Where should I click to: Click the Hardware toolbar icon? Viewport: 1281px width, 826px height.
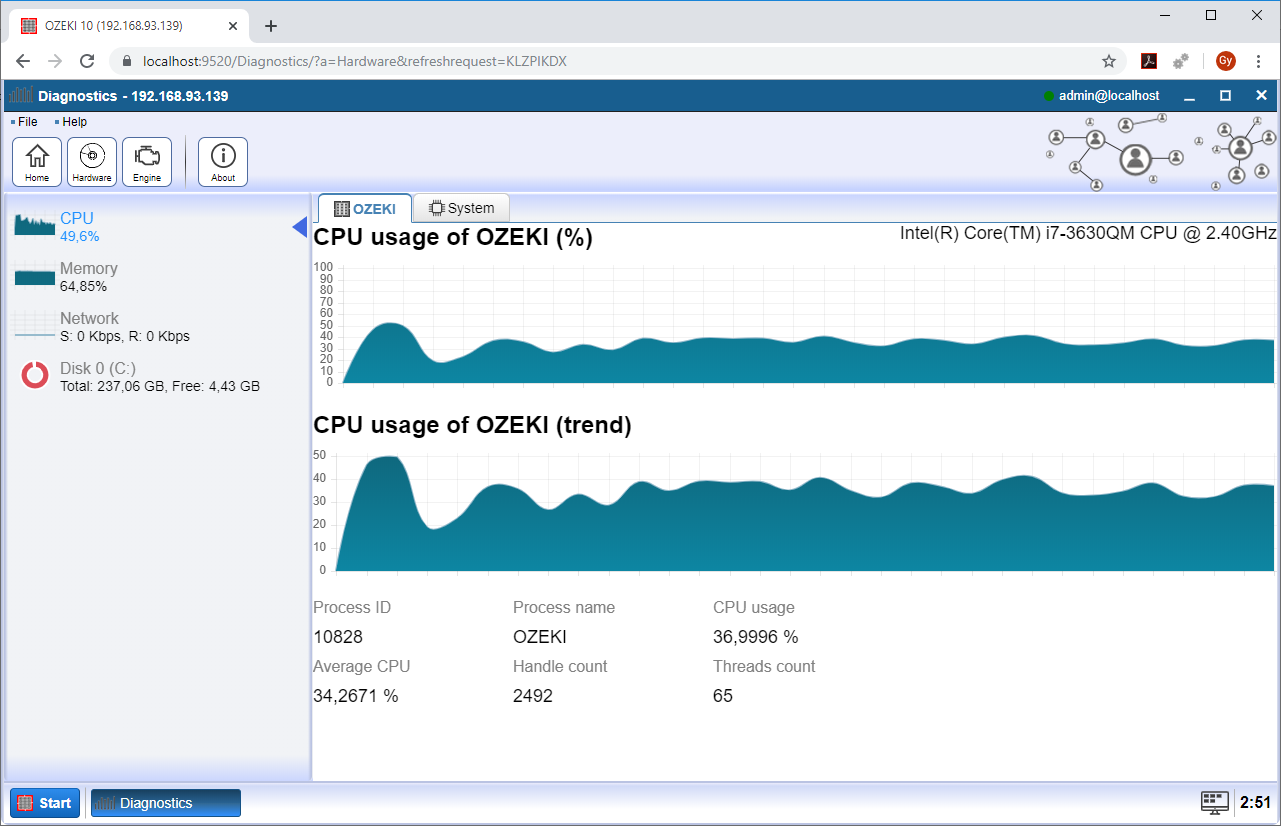coord(92,162)
